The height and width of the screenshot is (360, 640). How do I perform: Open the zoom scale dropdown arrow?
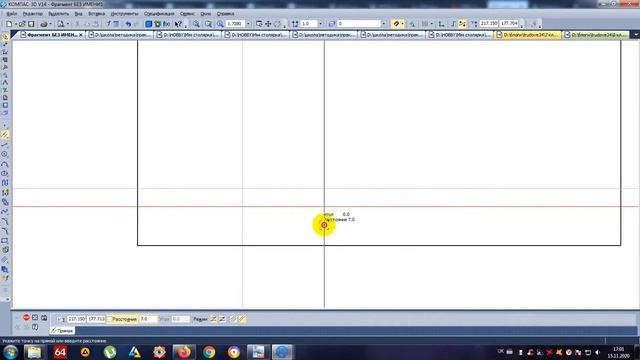click(248, 24)
